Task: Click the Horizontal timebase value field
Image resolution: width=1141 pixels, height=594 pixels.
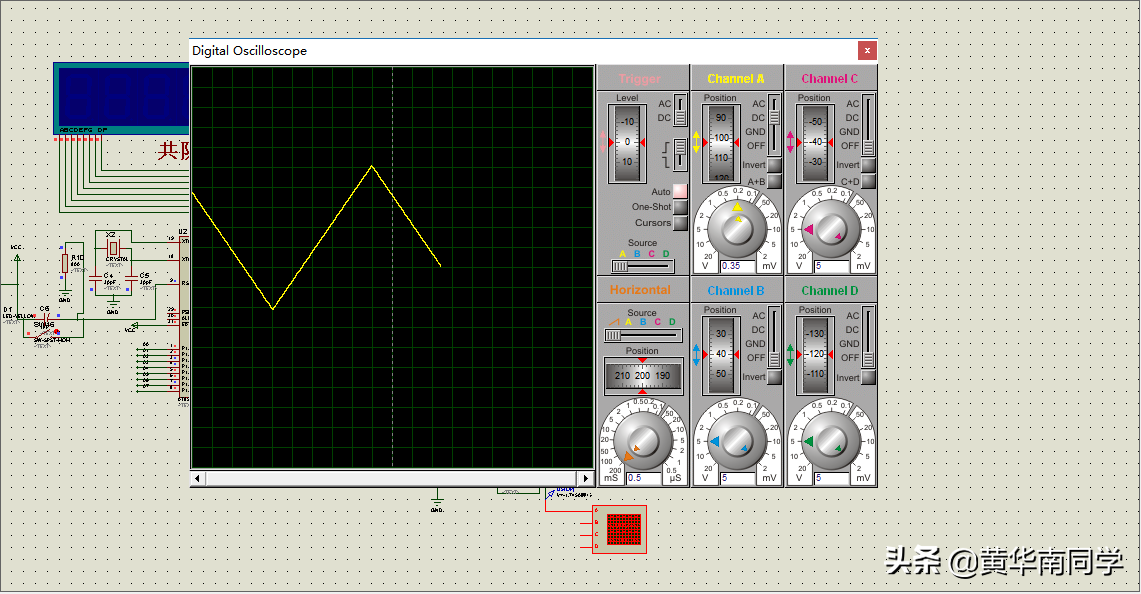Action: [643, 478]
